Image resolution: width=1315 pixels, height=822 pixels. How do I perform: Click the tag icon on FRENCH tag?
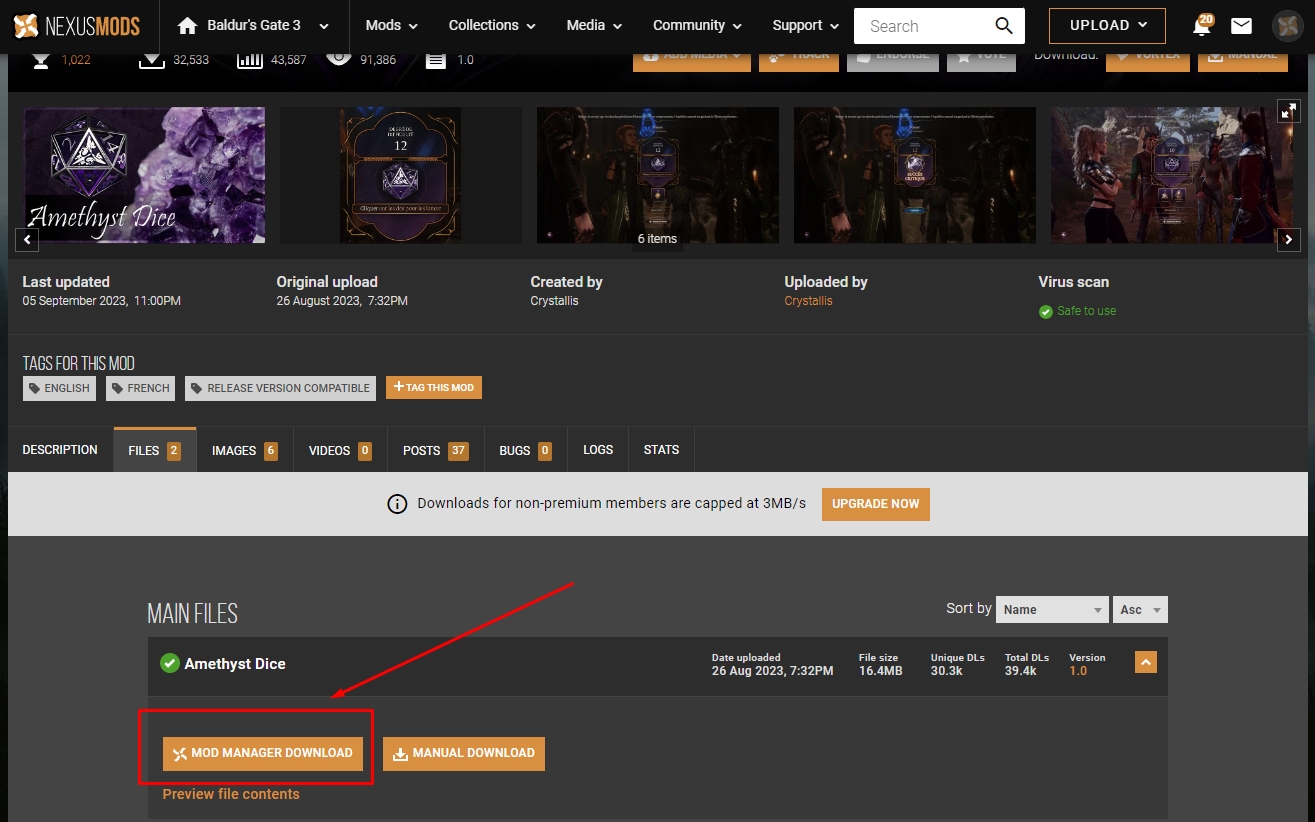click(x=117, y=388)
